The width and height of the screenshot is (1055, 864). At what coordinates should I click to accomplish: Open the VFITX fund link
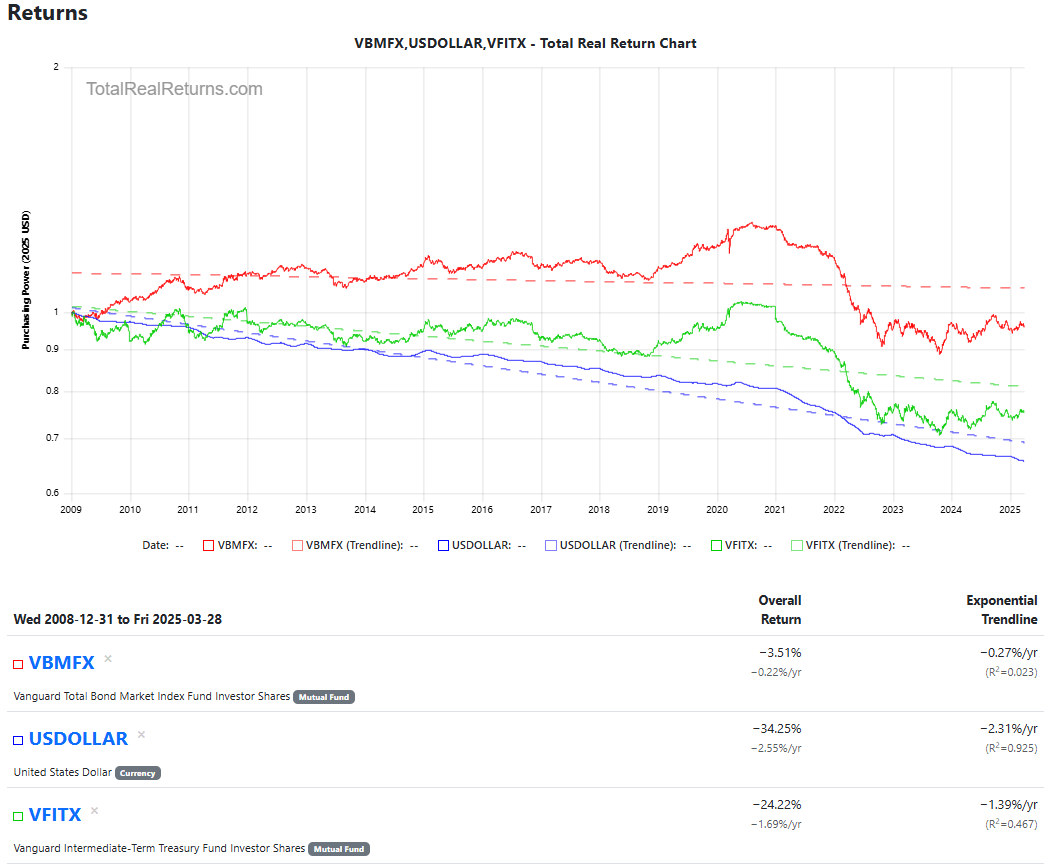point(54,815)
